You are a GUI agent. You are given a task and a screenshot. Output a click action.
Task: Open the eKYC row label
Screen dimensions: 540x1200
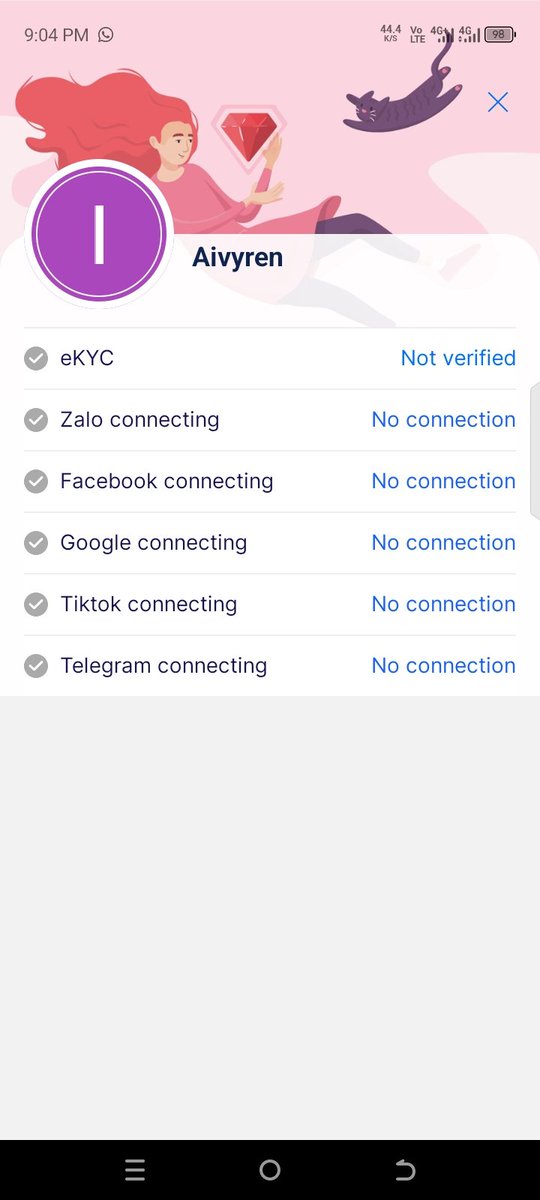(x=87, y=358)
